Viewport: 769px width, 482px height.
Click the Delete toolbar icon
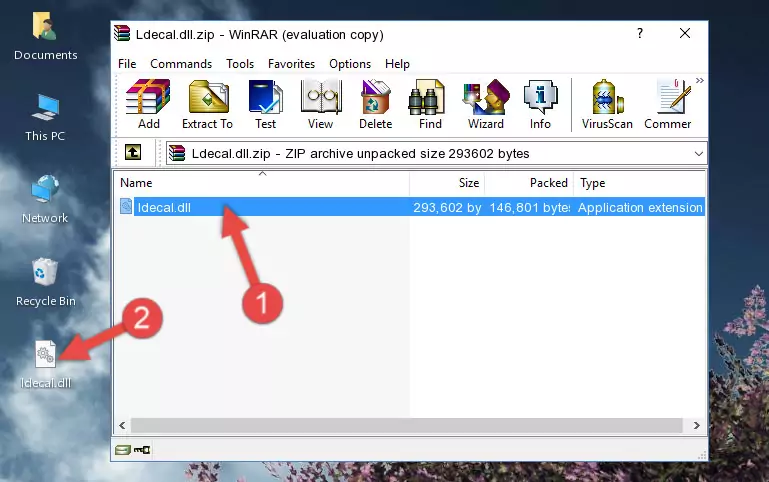click(376, 104)
